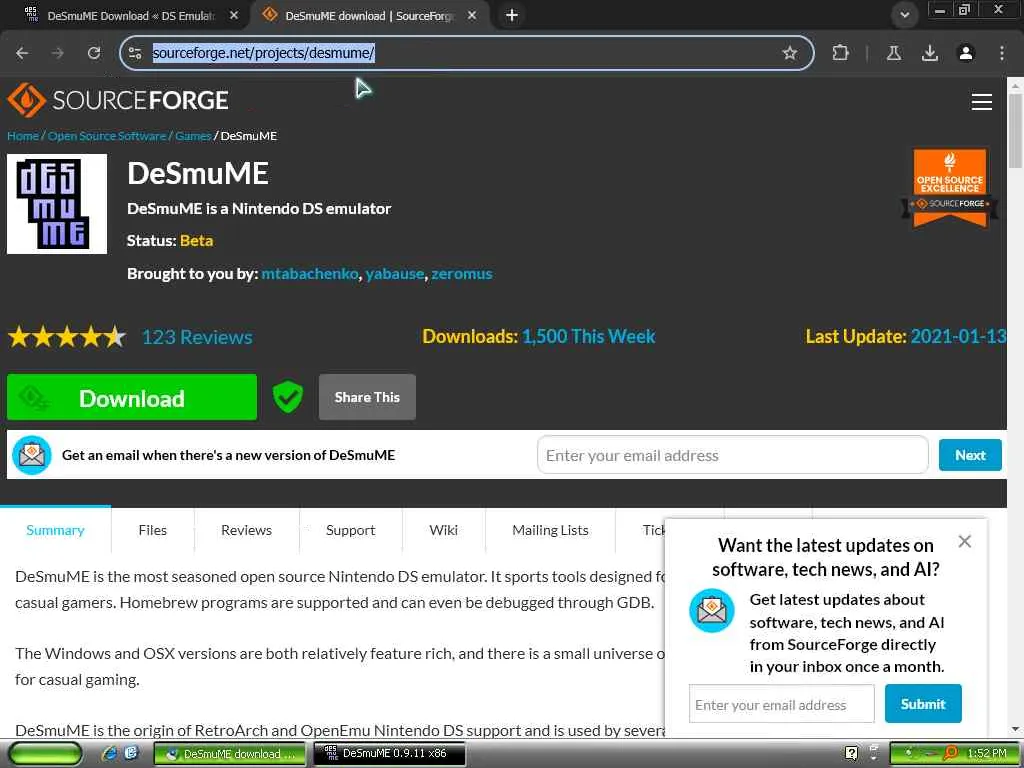Click the Next button for email signup
1024x768 pixels.
click(x=970, y=455)
